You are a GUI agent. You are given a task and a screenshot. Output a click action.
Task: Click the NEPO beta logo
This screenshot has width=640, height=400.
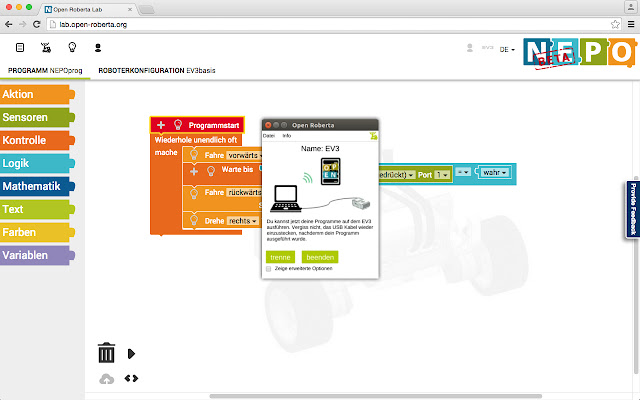580,53
